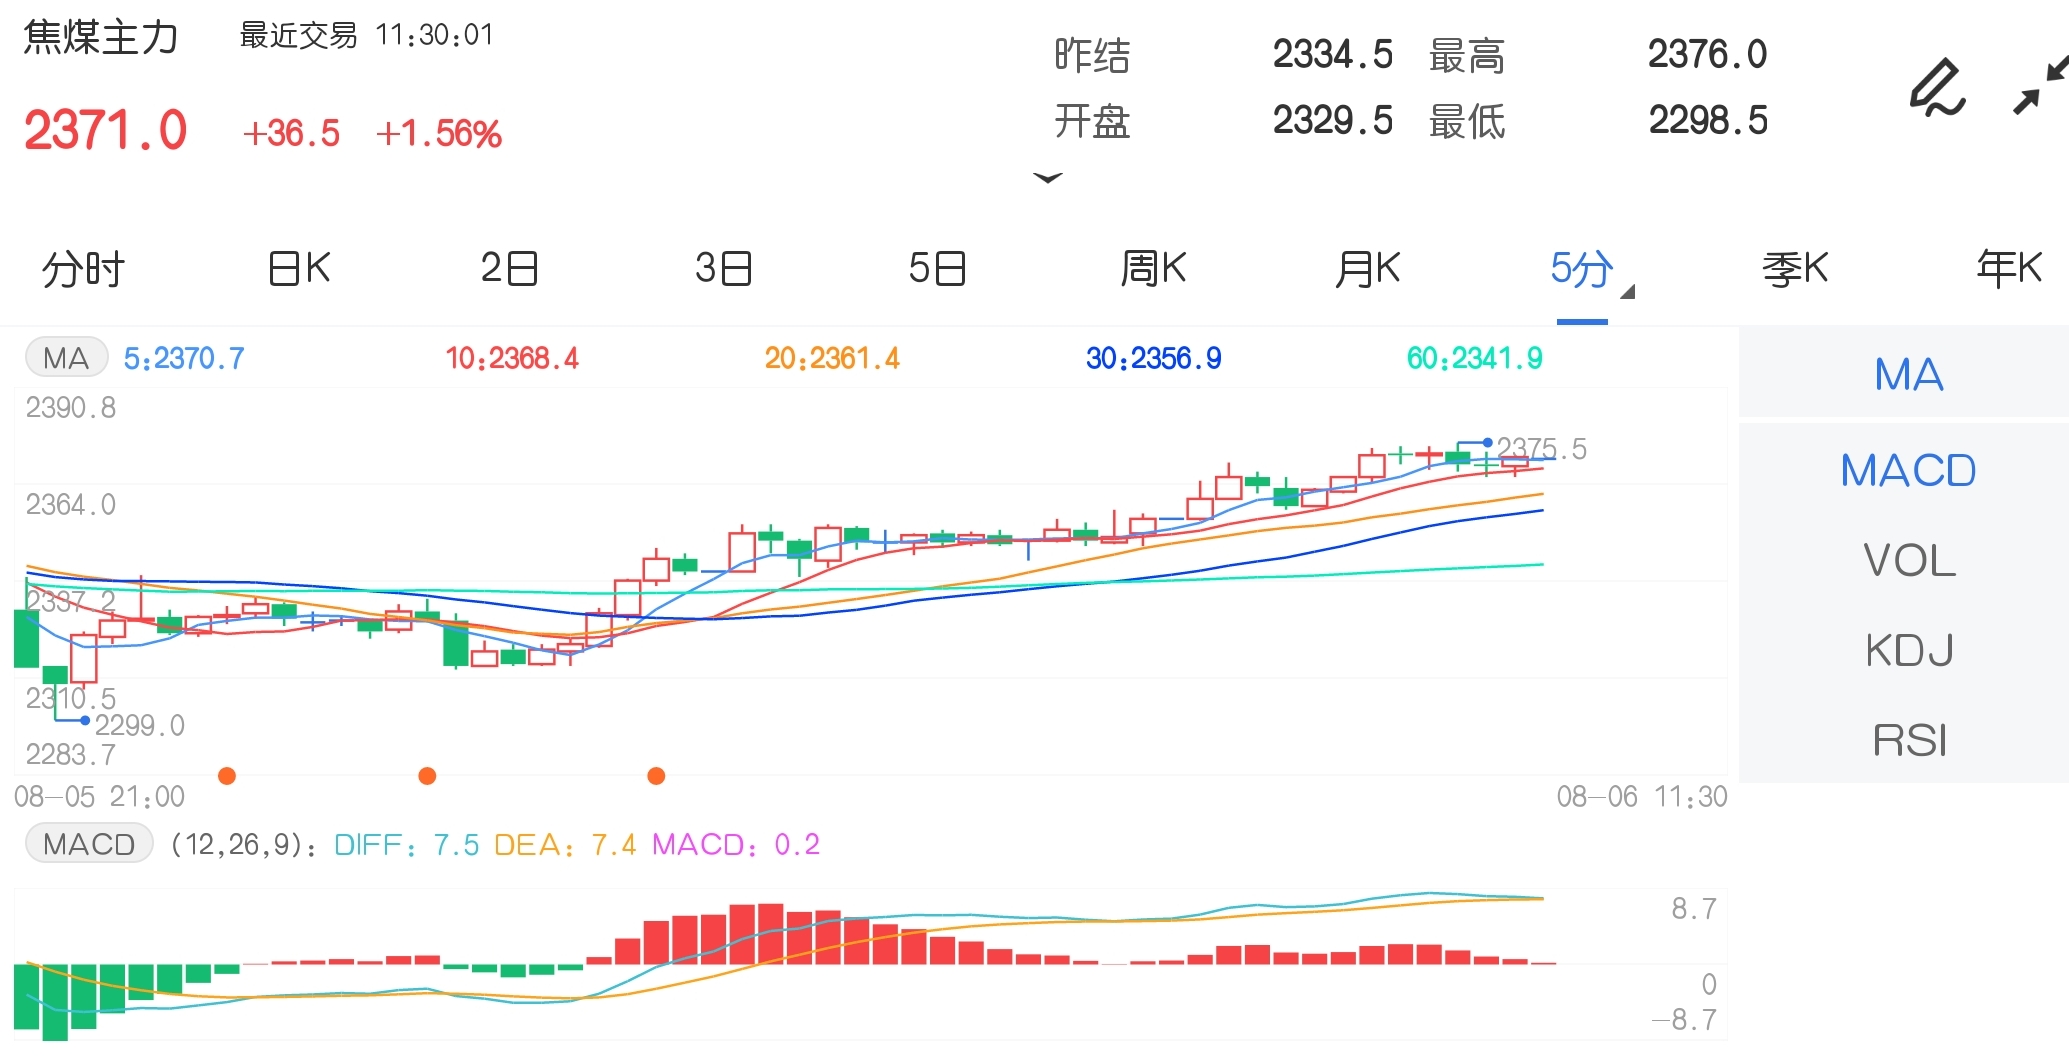
Task: Show the VOL volume indicator
Action: click(1908, 560)
